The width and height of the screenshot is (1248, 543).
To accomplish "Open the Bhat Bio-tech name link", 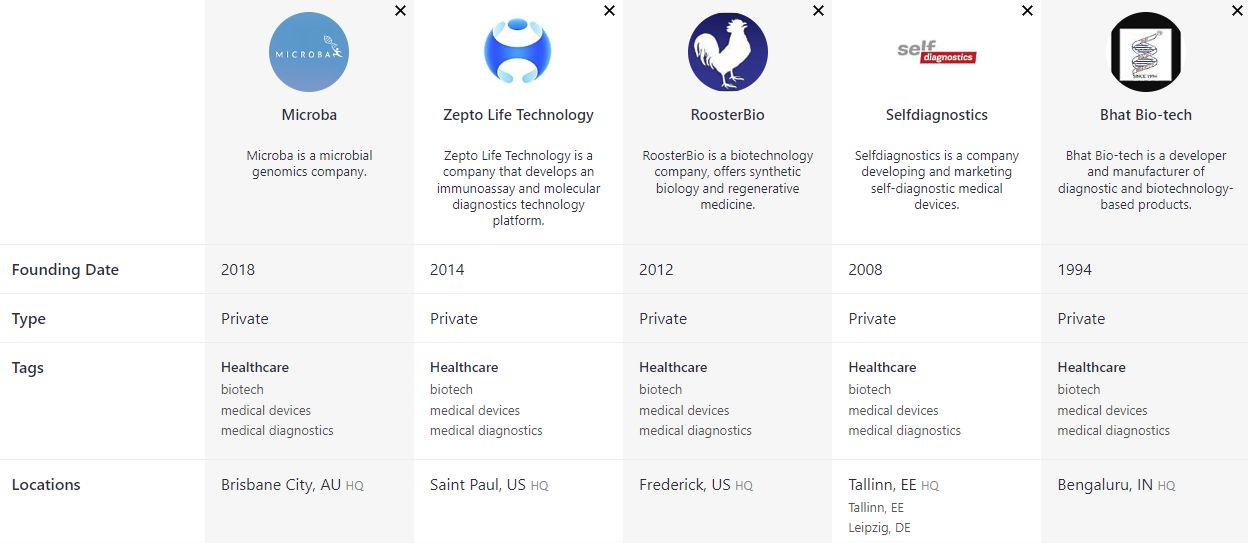I will click(x=1146, y=115).
